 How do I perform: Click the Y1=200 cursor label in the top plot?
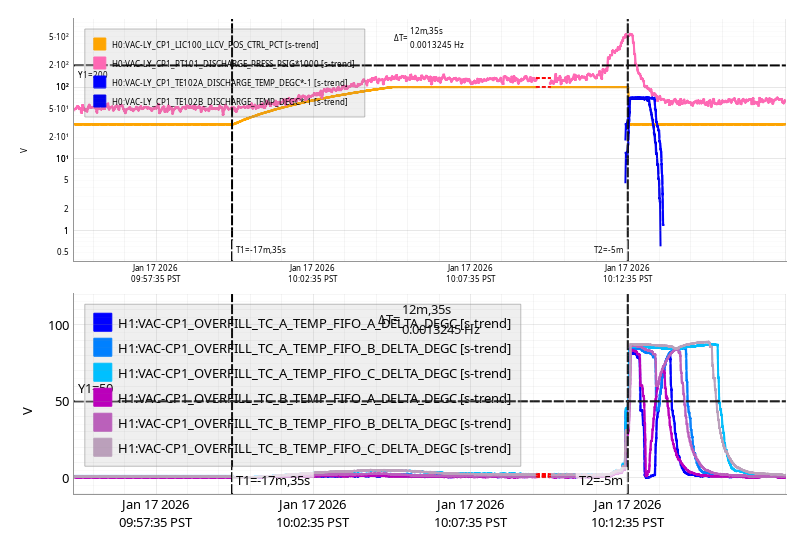pos(92,74)
